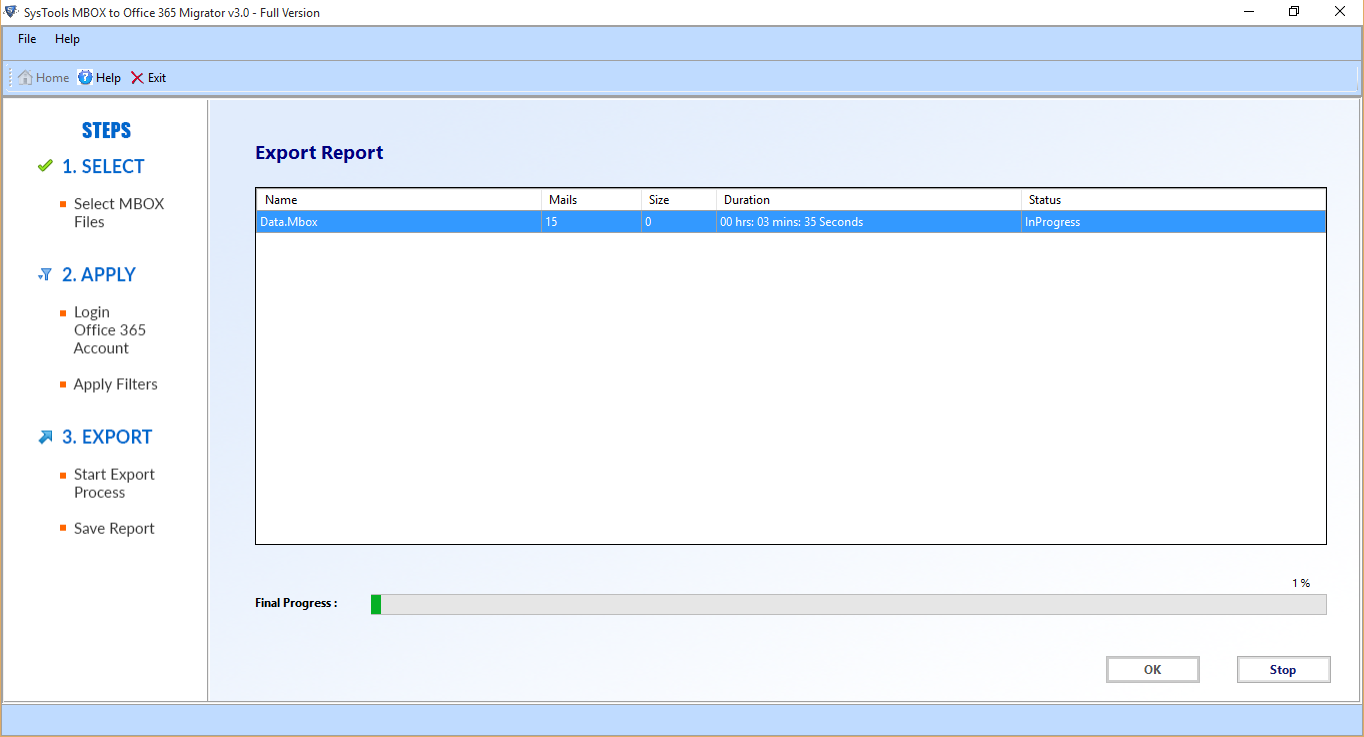Click Save Report in steps panel
The width and height of the screenshot is (1364, 737).
point(114,528)
